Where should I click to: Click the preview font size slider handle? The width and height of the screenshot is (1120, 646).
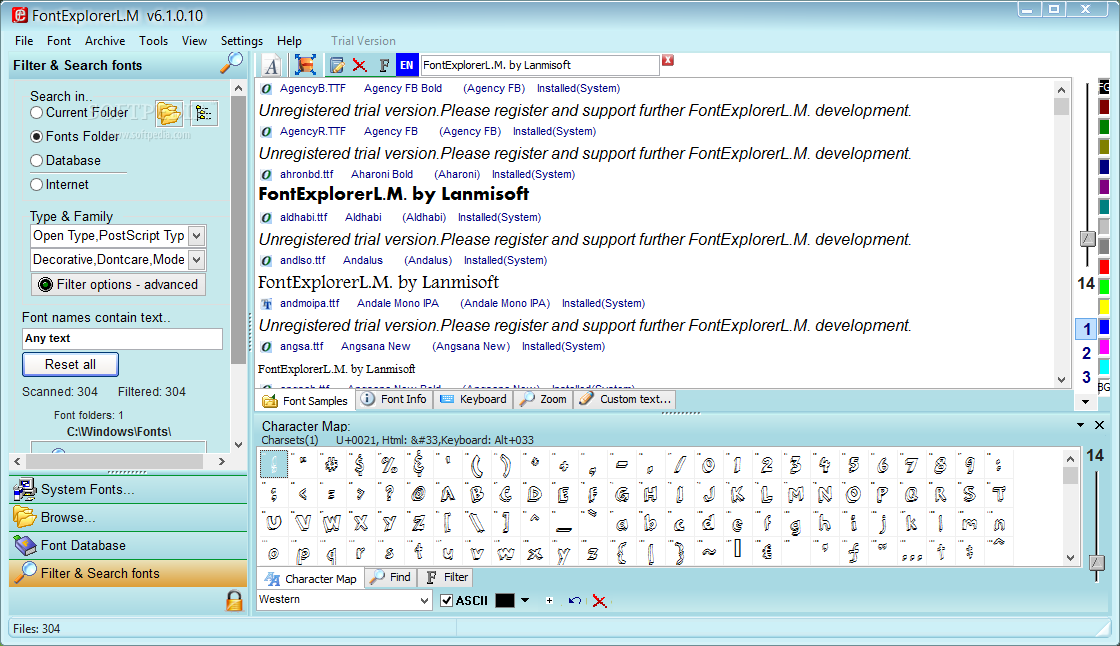[1087, 239]
